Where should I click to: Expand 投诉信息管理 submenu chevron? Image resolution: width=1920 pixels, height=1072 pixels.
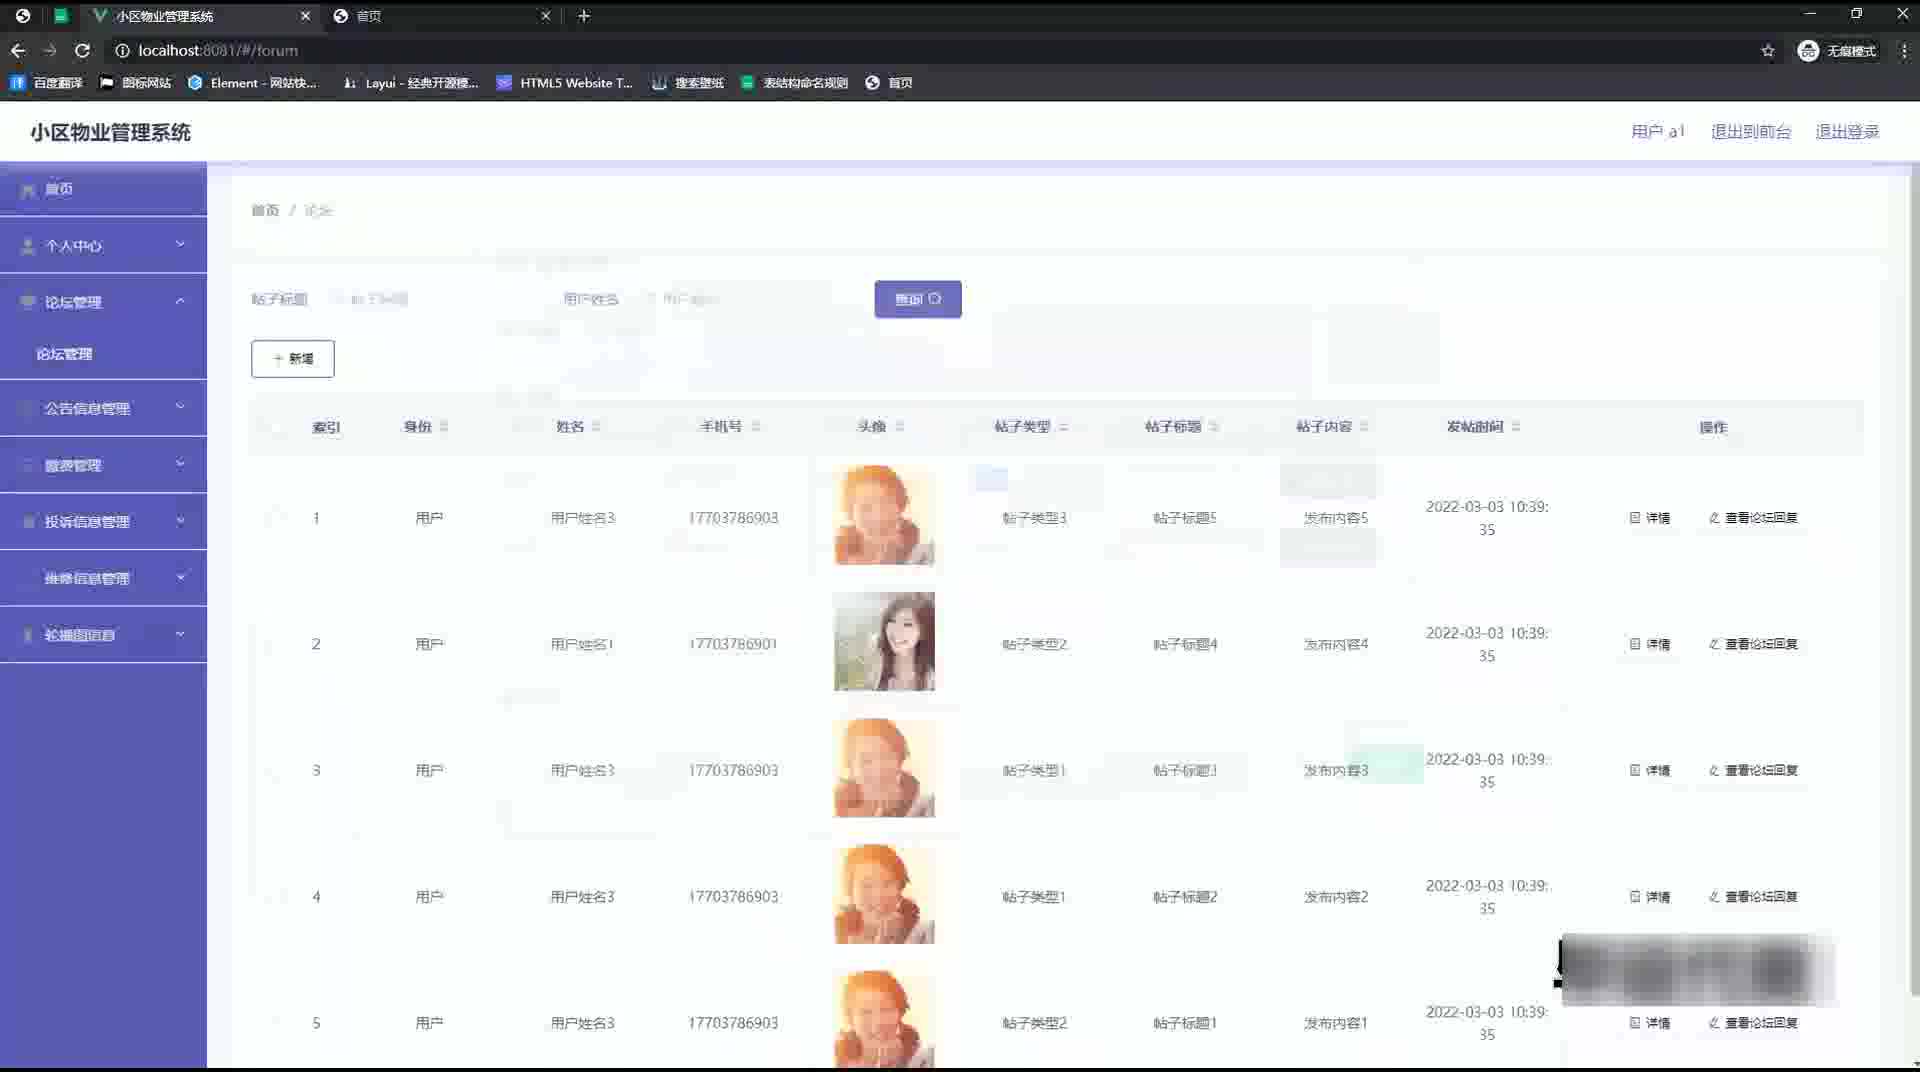coord(180,521)
